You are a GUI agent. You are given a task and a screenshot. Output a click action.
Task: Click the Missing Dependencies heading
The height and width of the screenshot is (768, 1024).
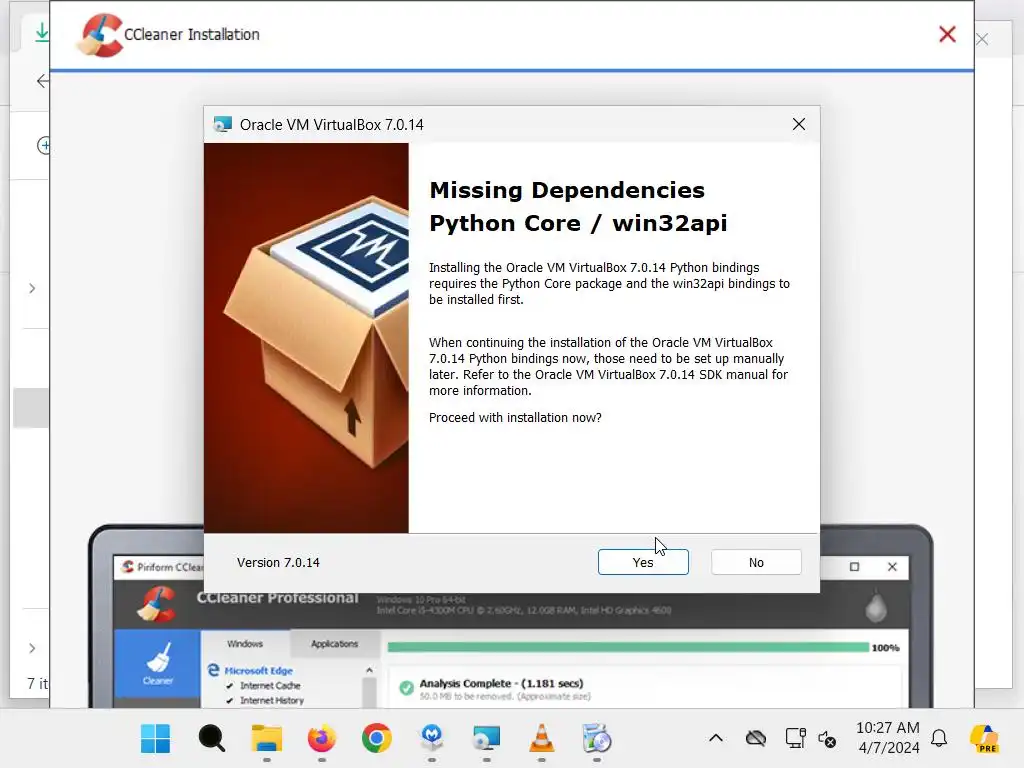tap(567, 190)
